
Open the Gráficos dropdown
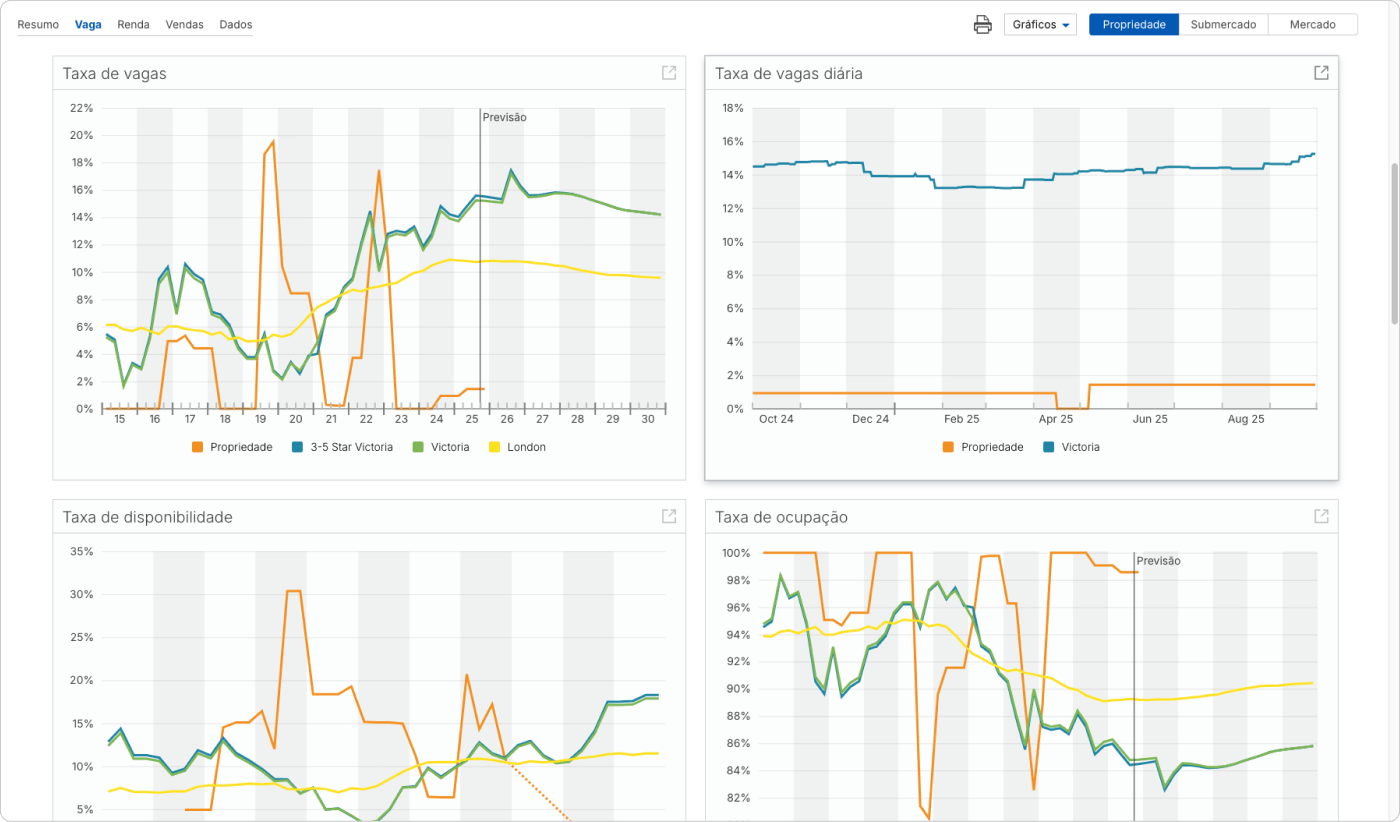(1040, 25)
